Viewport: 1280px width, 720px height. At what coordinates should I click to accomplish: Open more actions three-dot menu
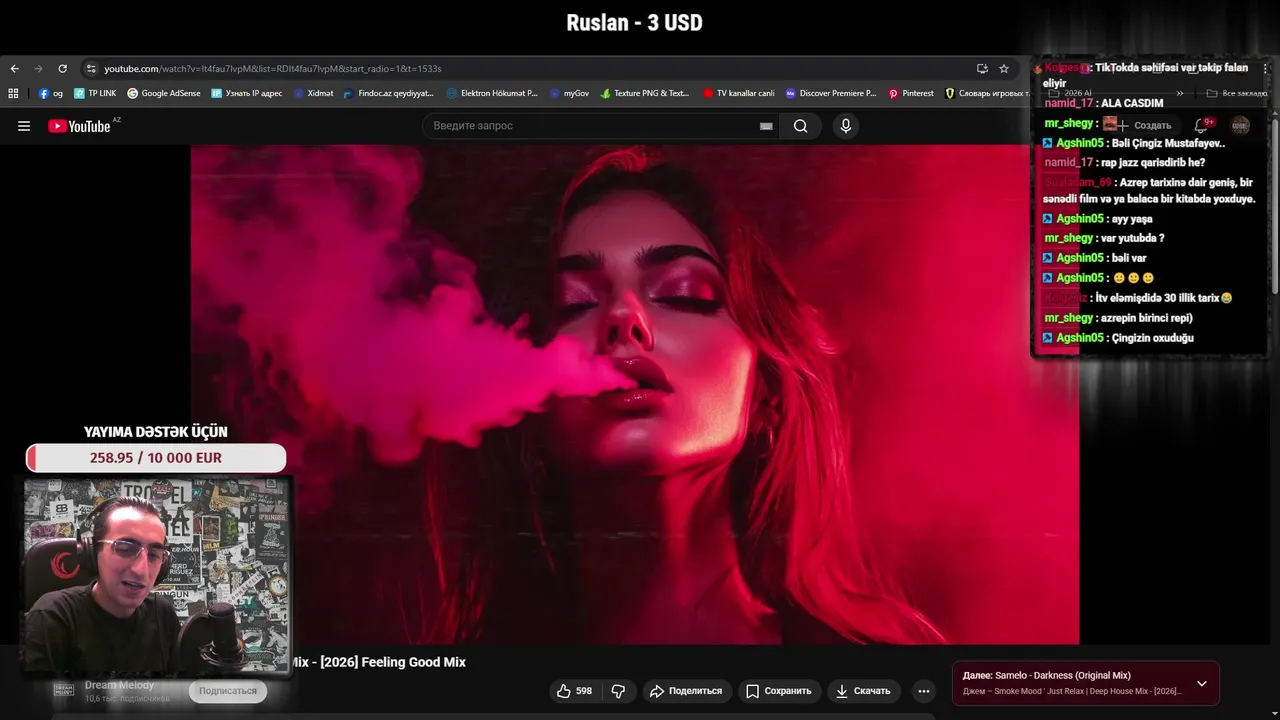coord(924,691)
